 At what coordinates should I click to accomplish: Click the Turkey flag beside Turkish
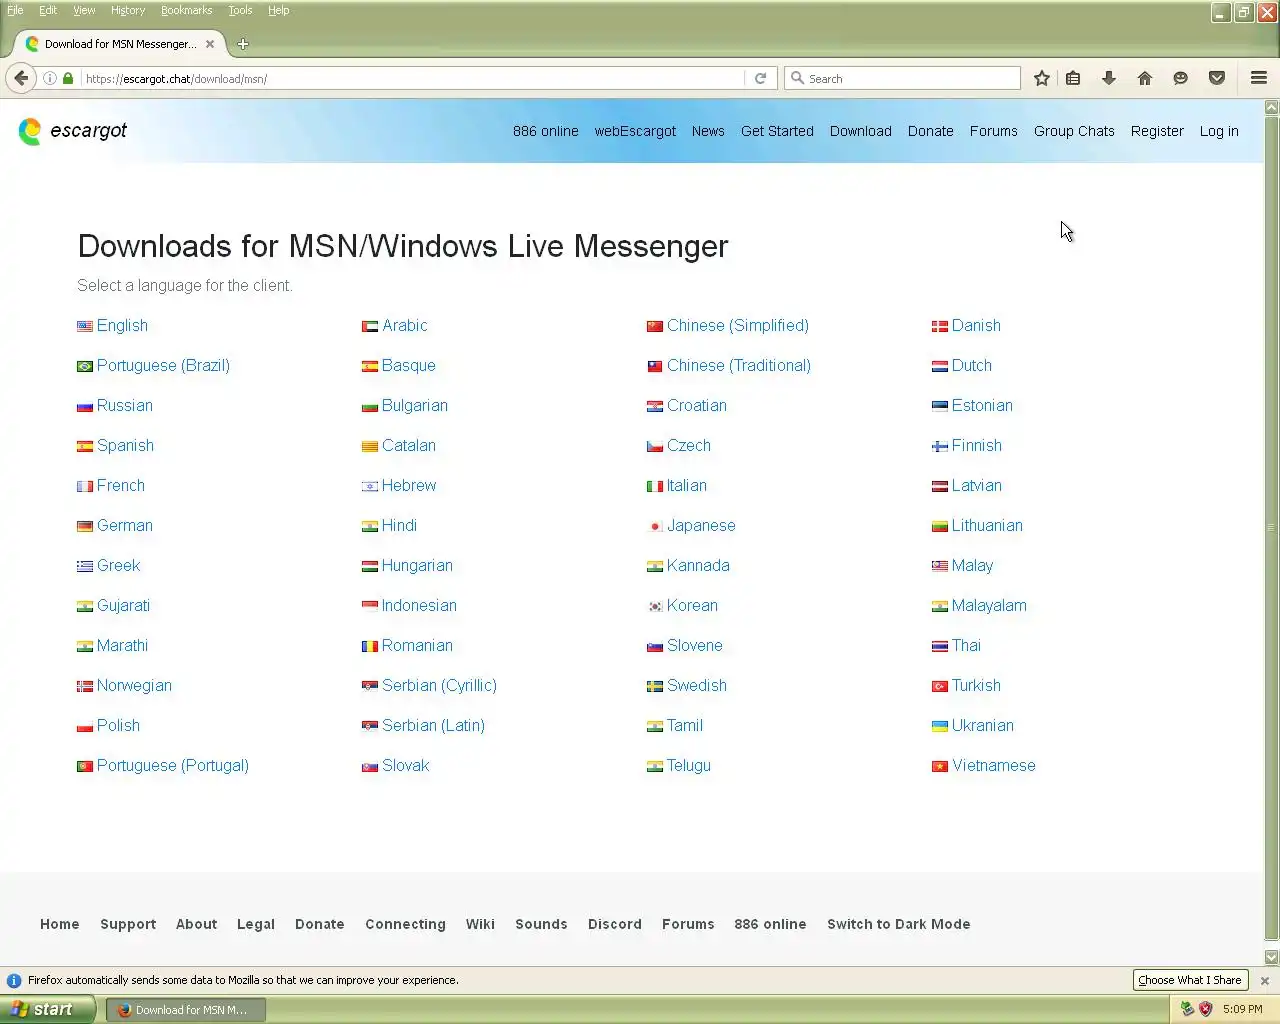(940, 686)
